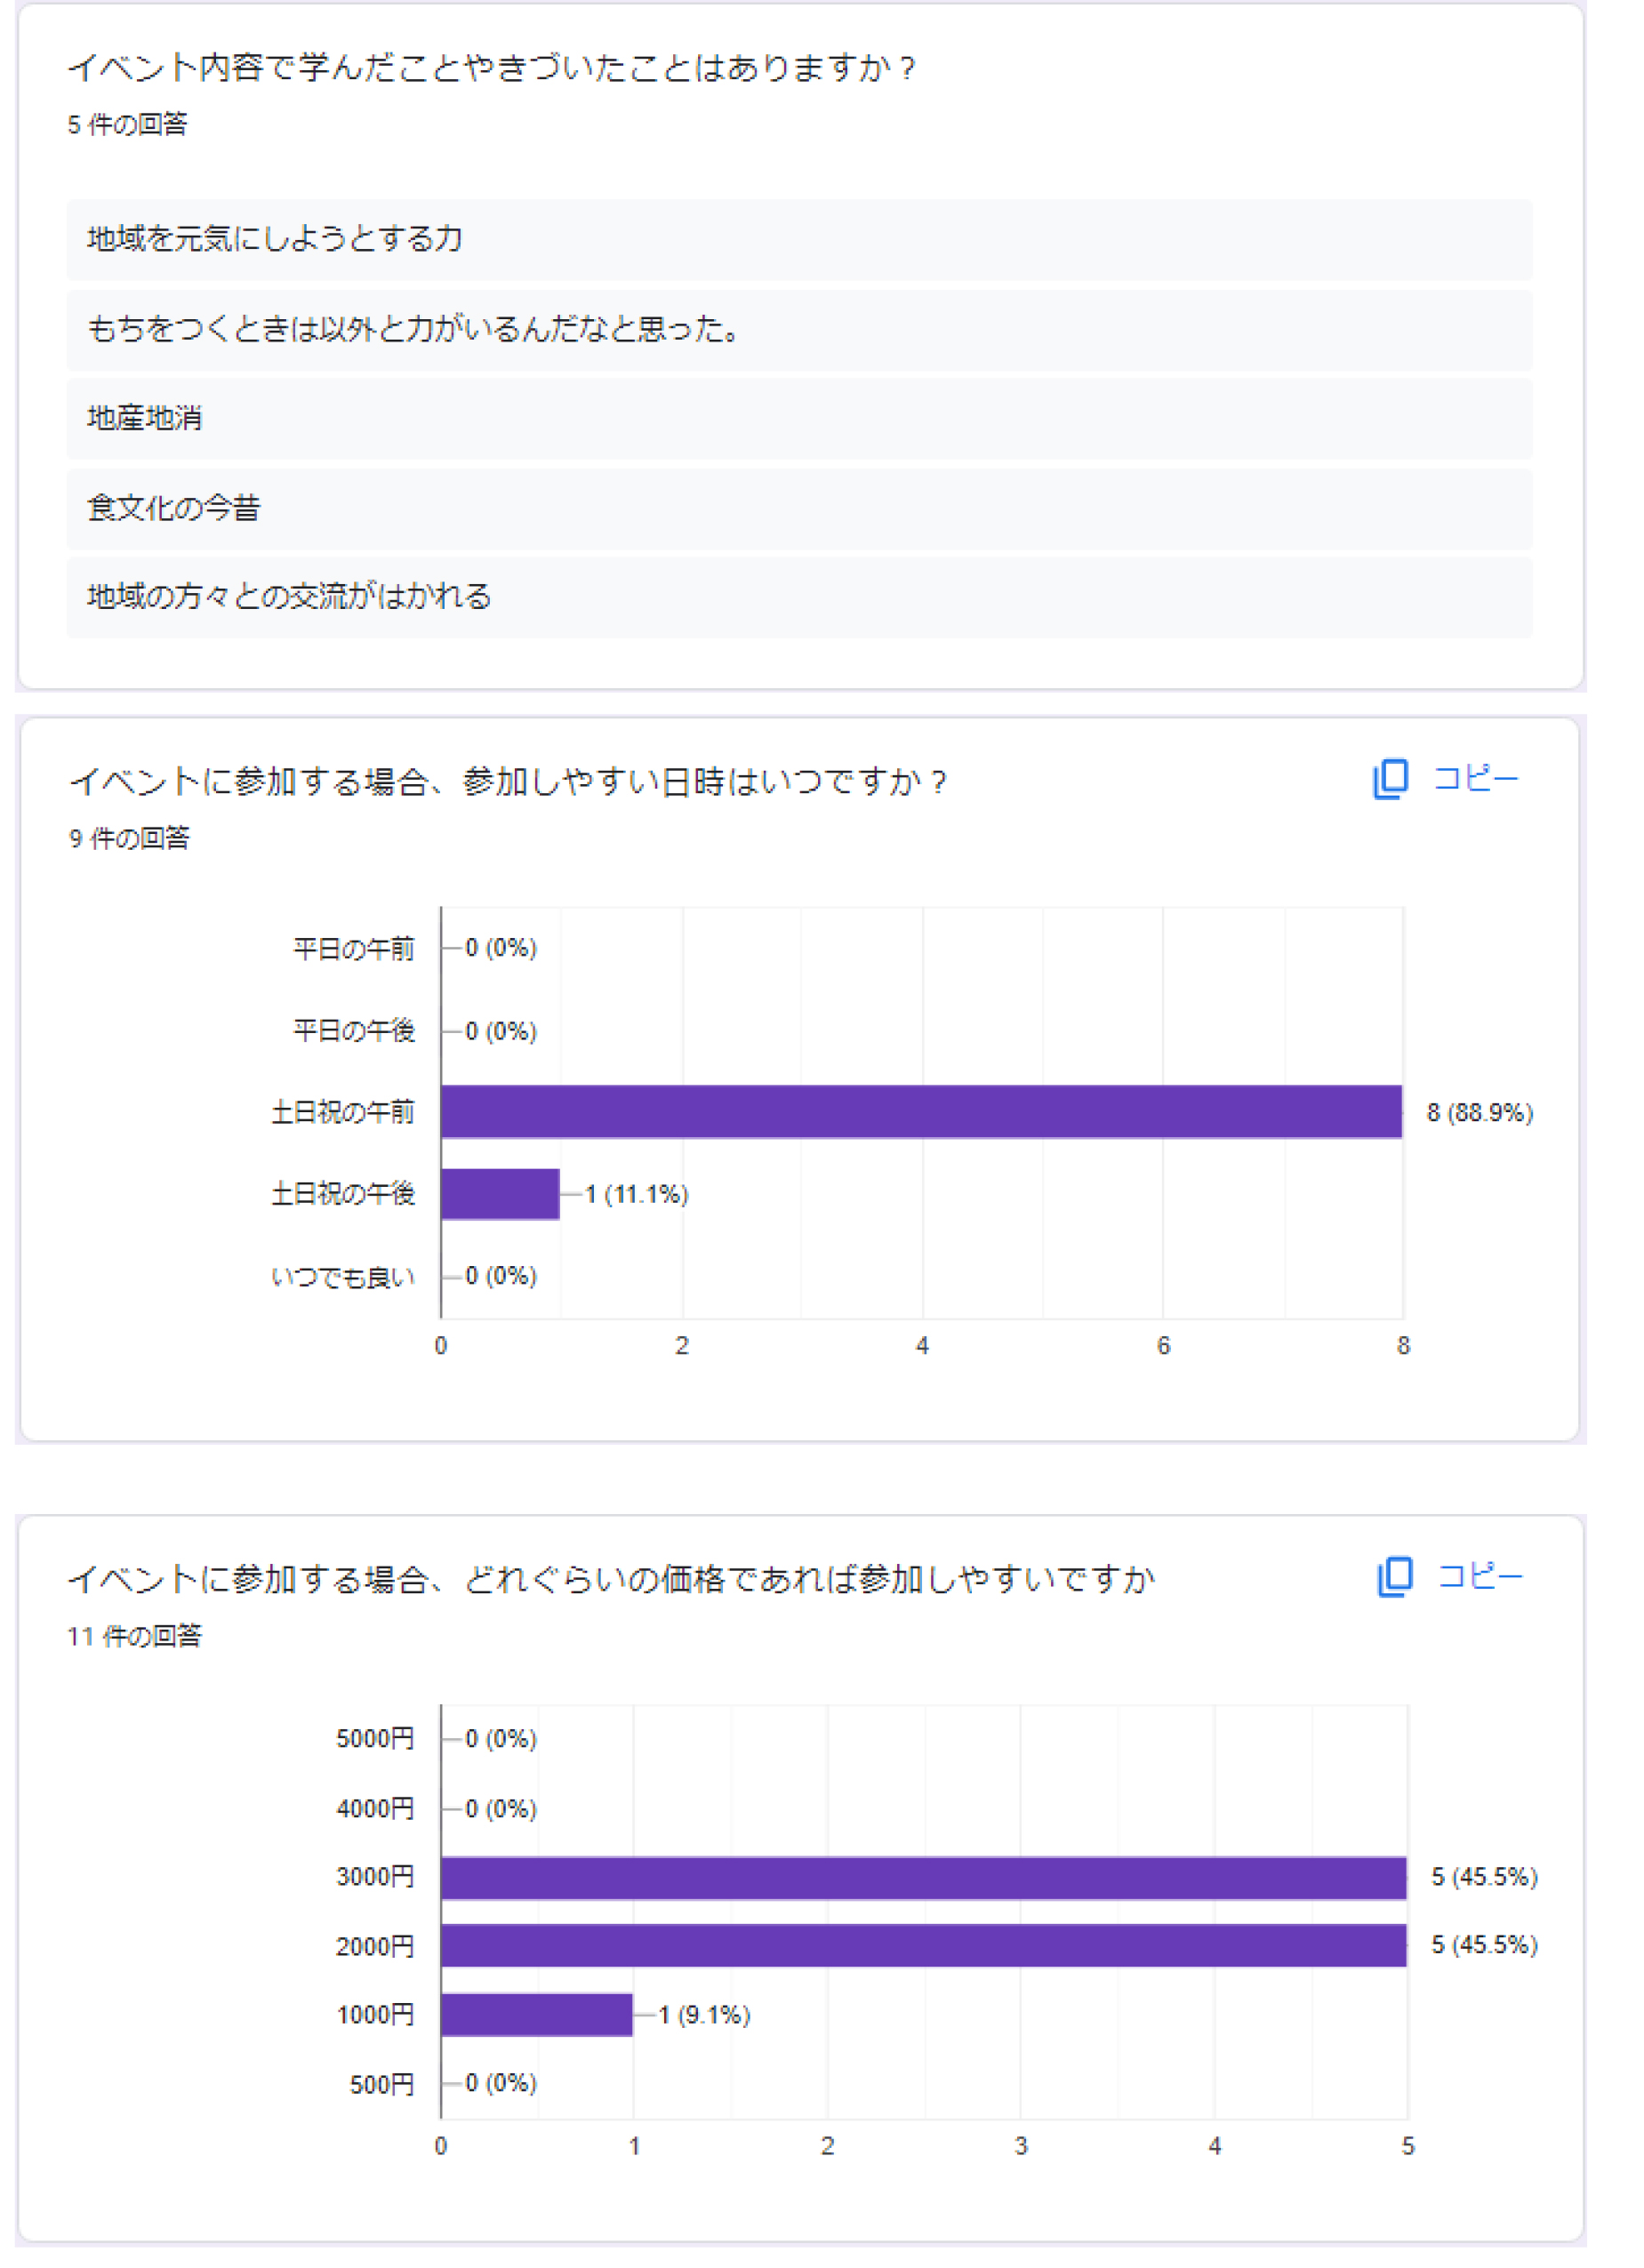Image resolution: width=1644 pixels, height=2268 pixels.
Task: Click the copy icon for price chart
Action: (x=1394, y=1577)
